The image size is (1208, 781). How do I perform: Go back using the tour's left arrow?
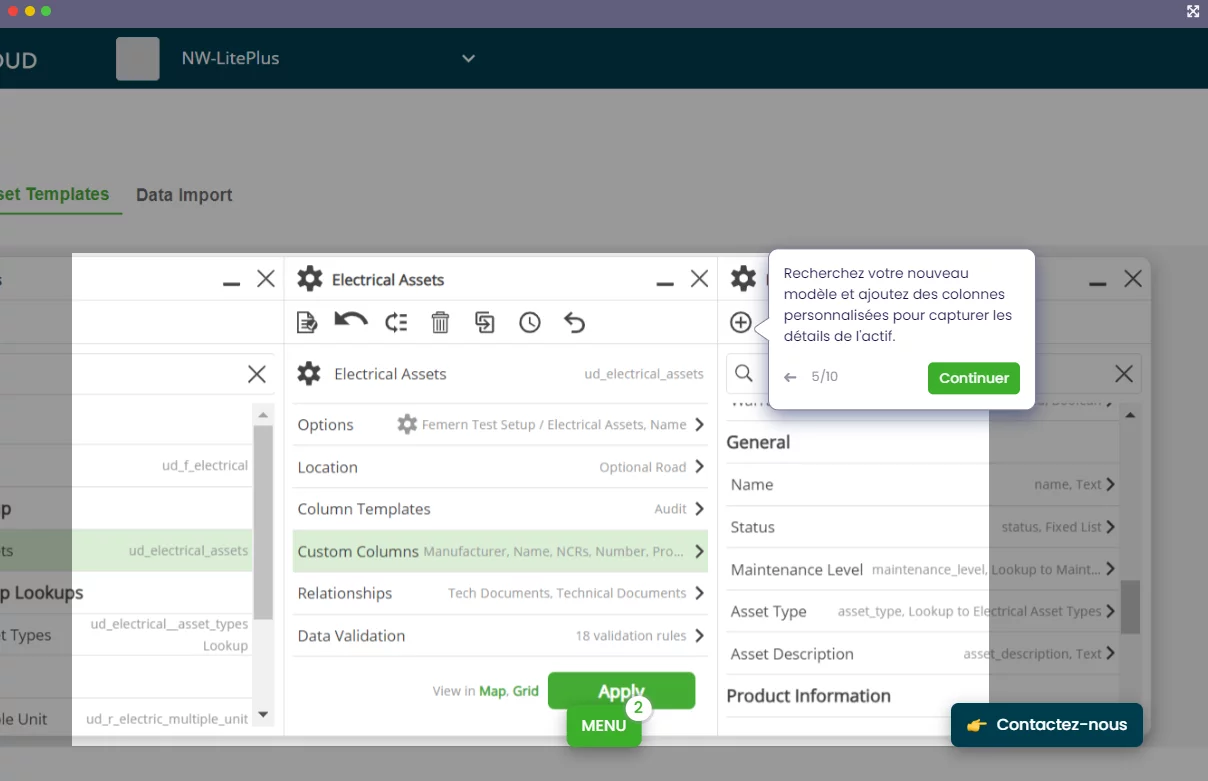(x=790, y=378)
